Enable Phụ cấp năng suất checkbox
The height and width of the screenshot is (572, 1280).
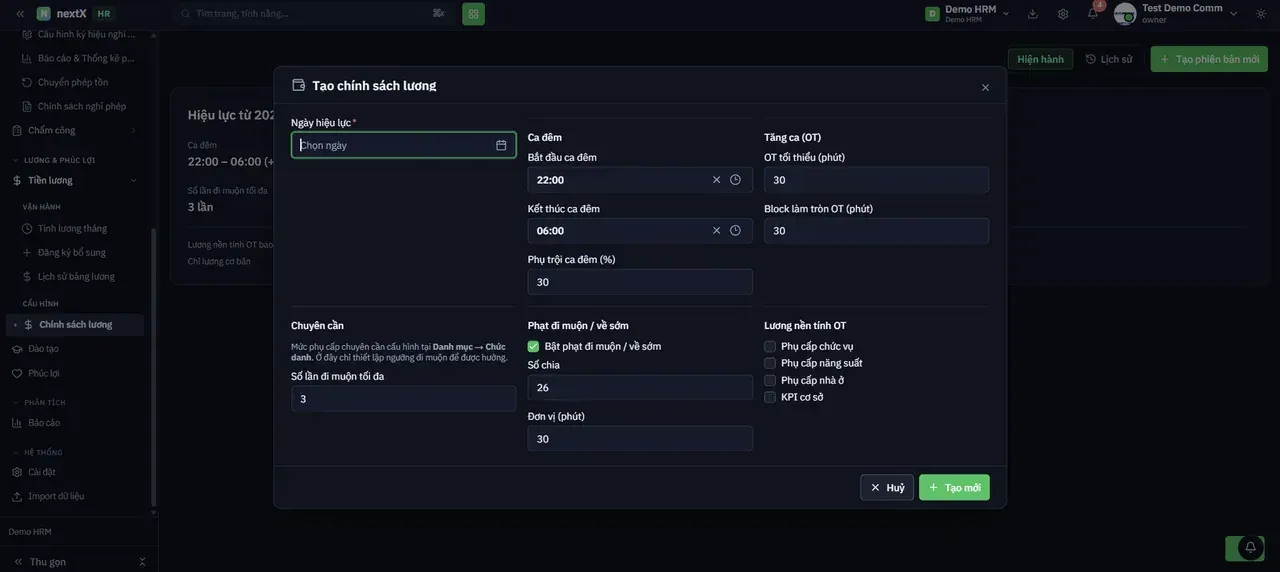(770, 364)
